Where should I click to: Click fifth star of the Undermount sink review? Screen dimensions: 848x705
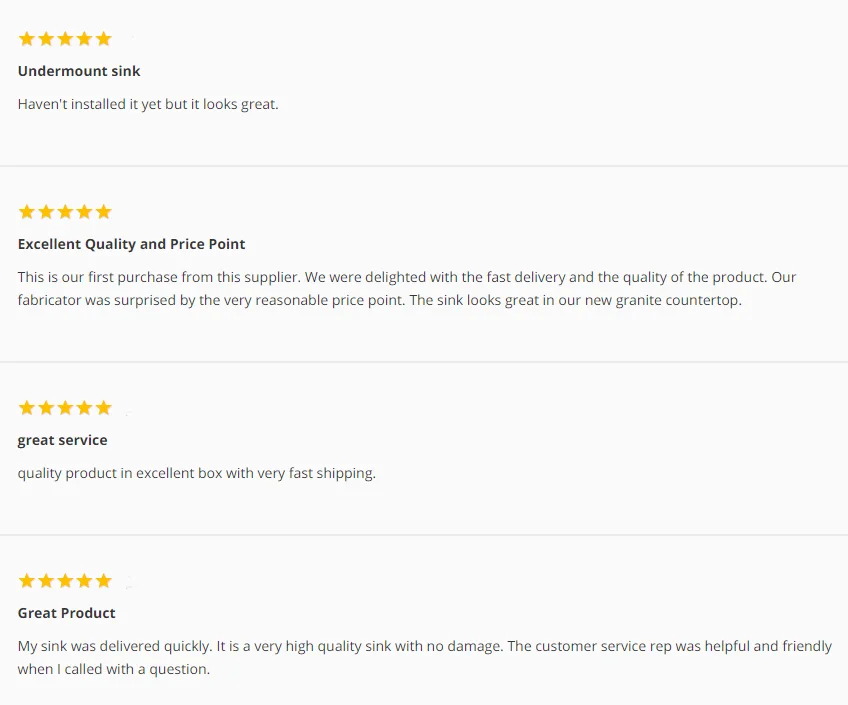point(103,39)
